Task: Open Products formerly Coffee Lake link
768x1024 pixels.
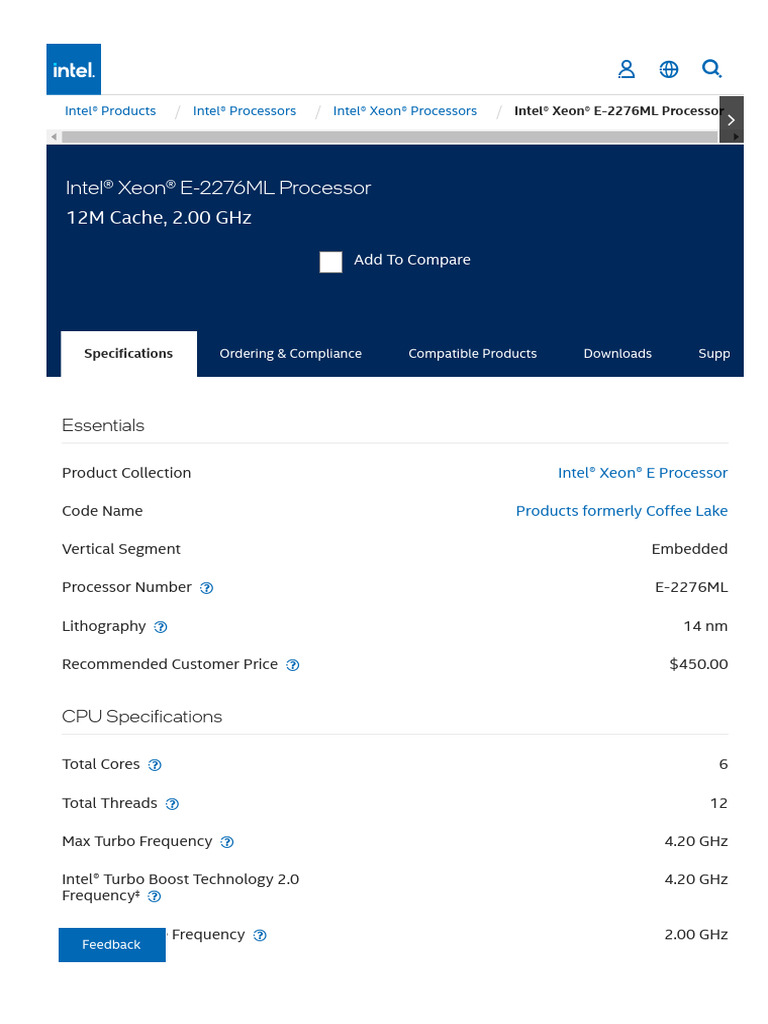Action: coord(621,511)
